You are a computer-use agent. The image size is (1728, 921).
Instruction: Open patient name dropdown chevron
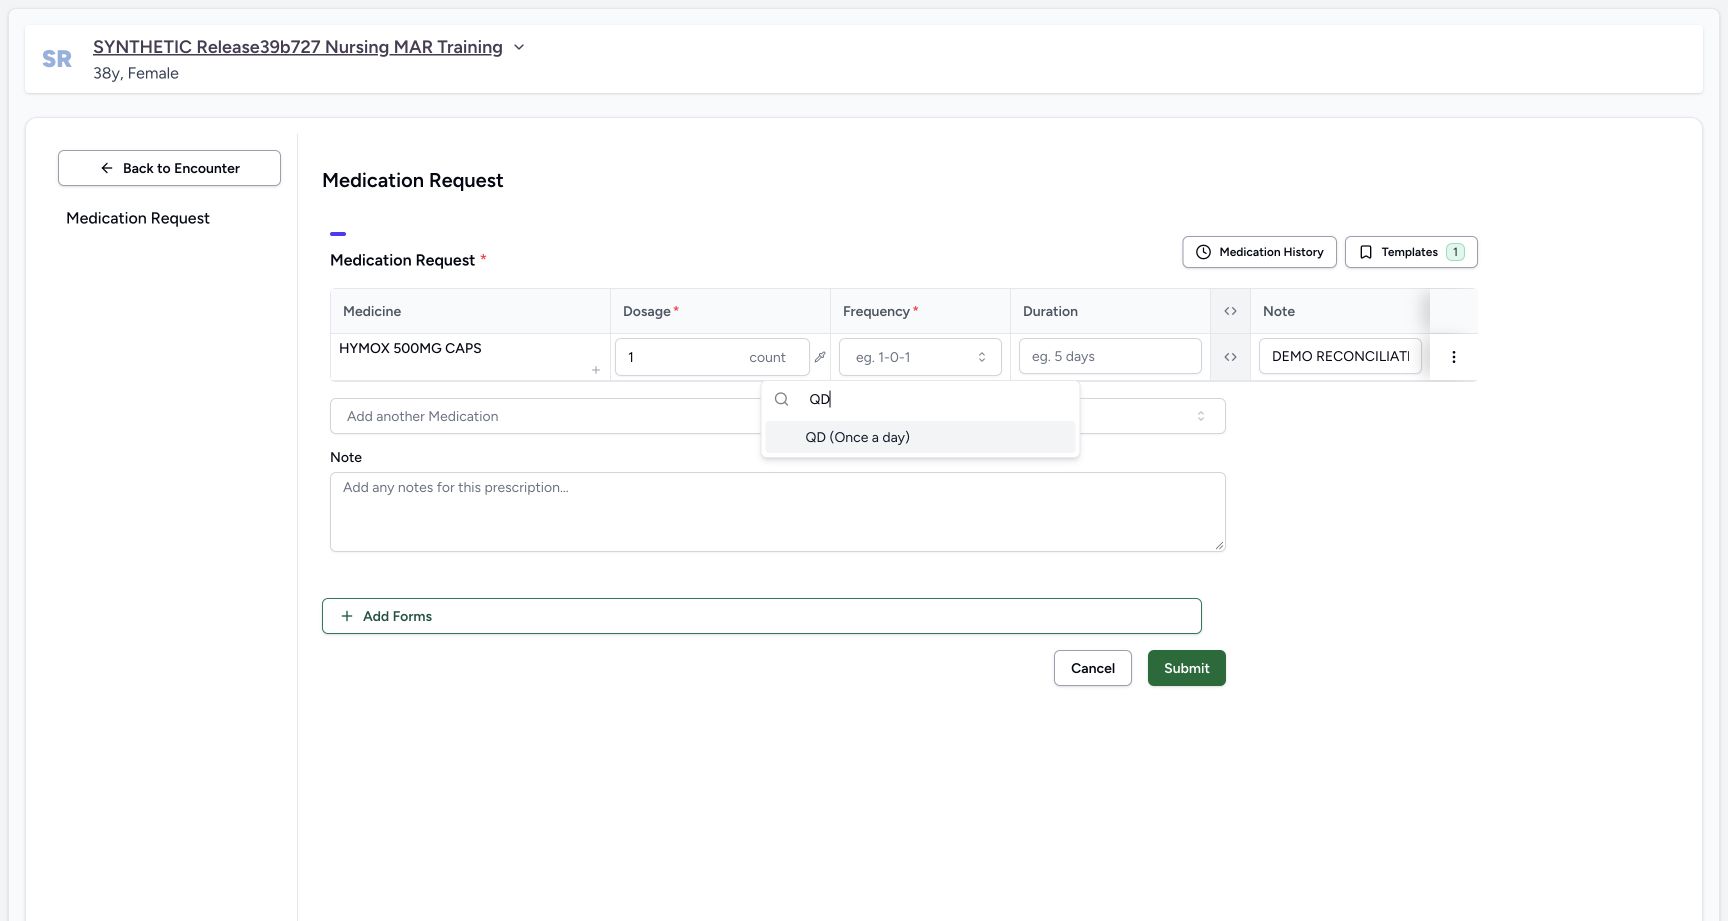[519, 47]
